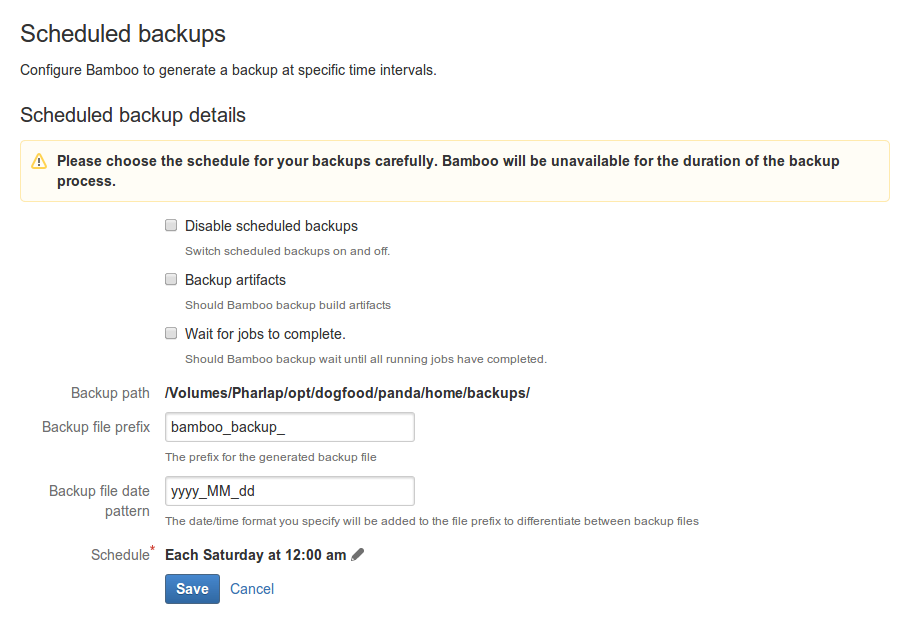
Task: Click the 'Backup file date pattern' label
Action: point(99,501)
